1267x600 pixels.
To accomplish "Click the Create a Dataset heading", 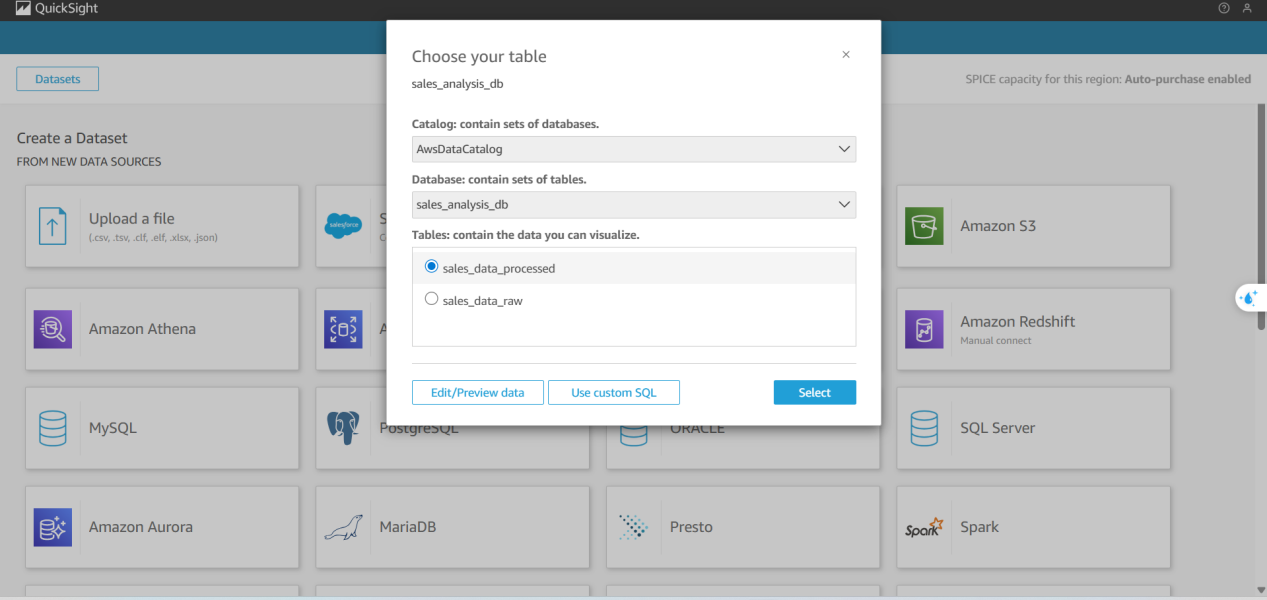I will click(72, 138).
